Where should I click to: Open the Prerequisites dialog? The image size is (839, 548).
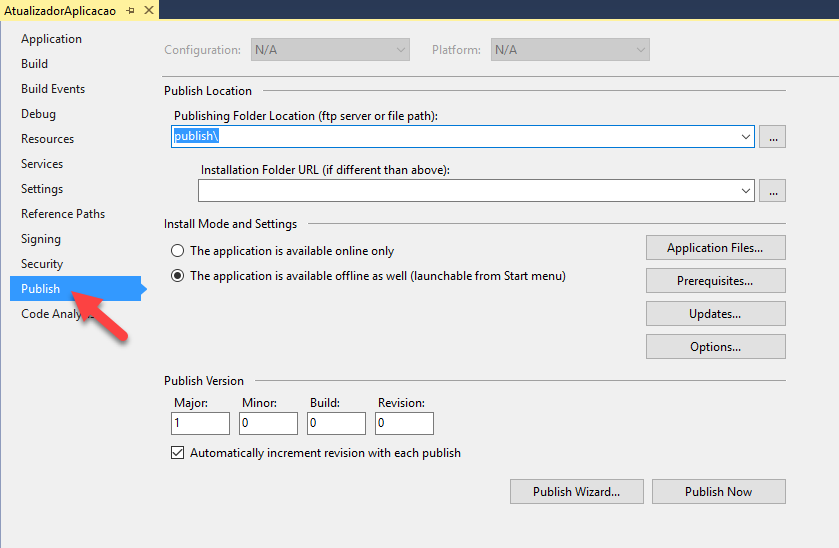(715, 281)
